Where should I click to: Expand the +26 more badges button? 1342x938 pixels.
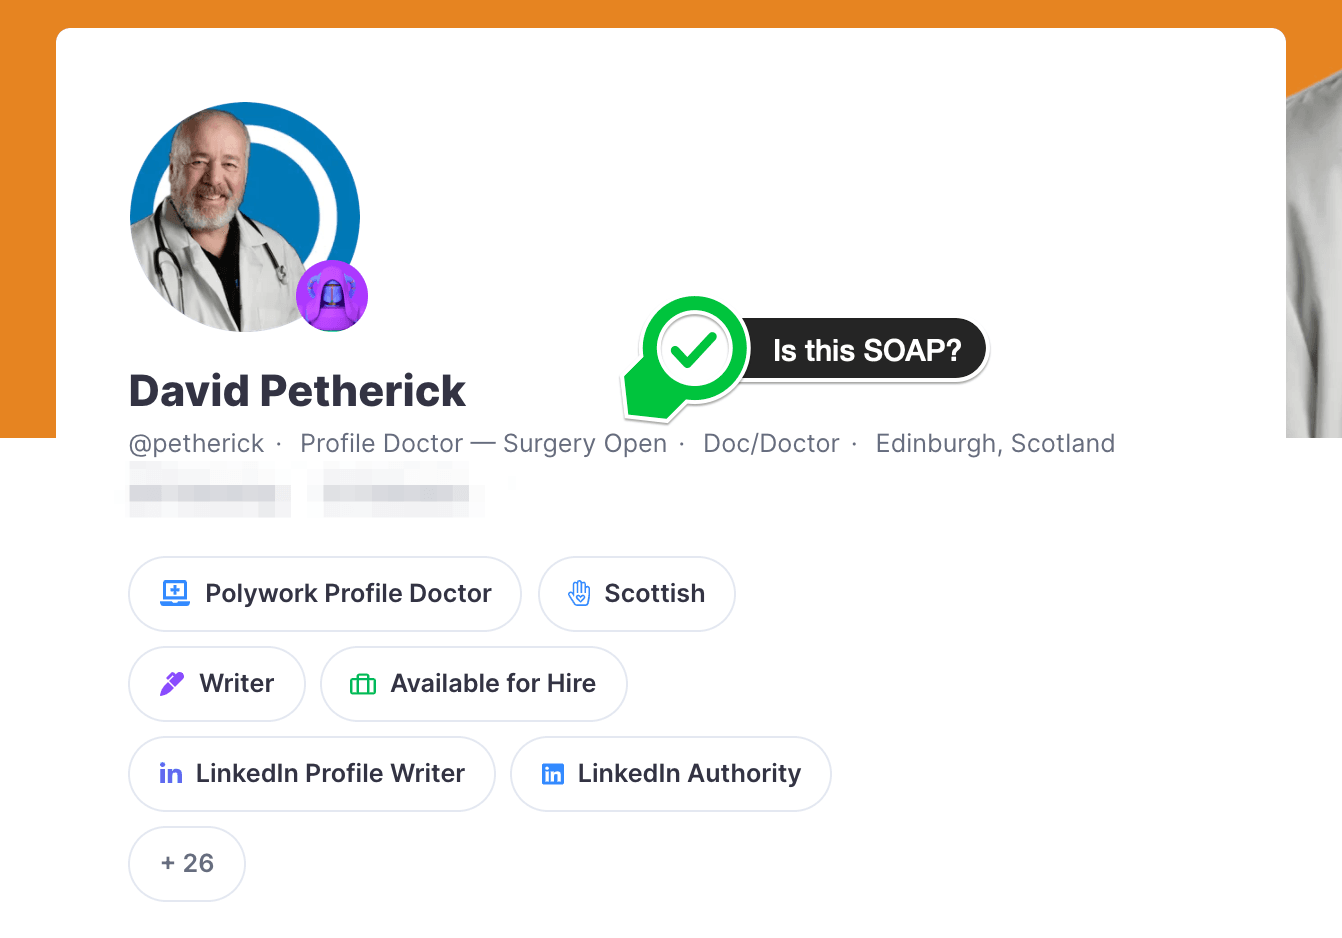coord(187,863)
